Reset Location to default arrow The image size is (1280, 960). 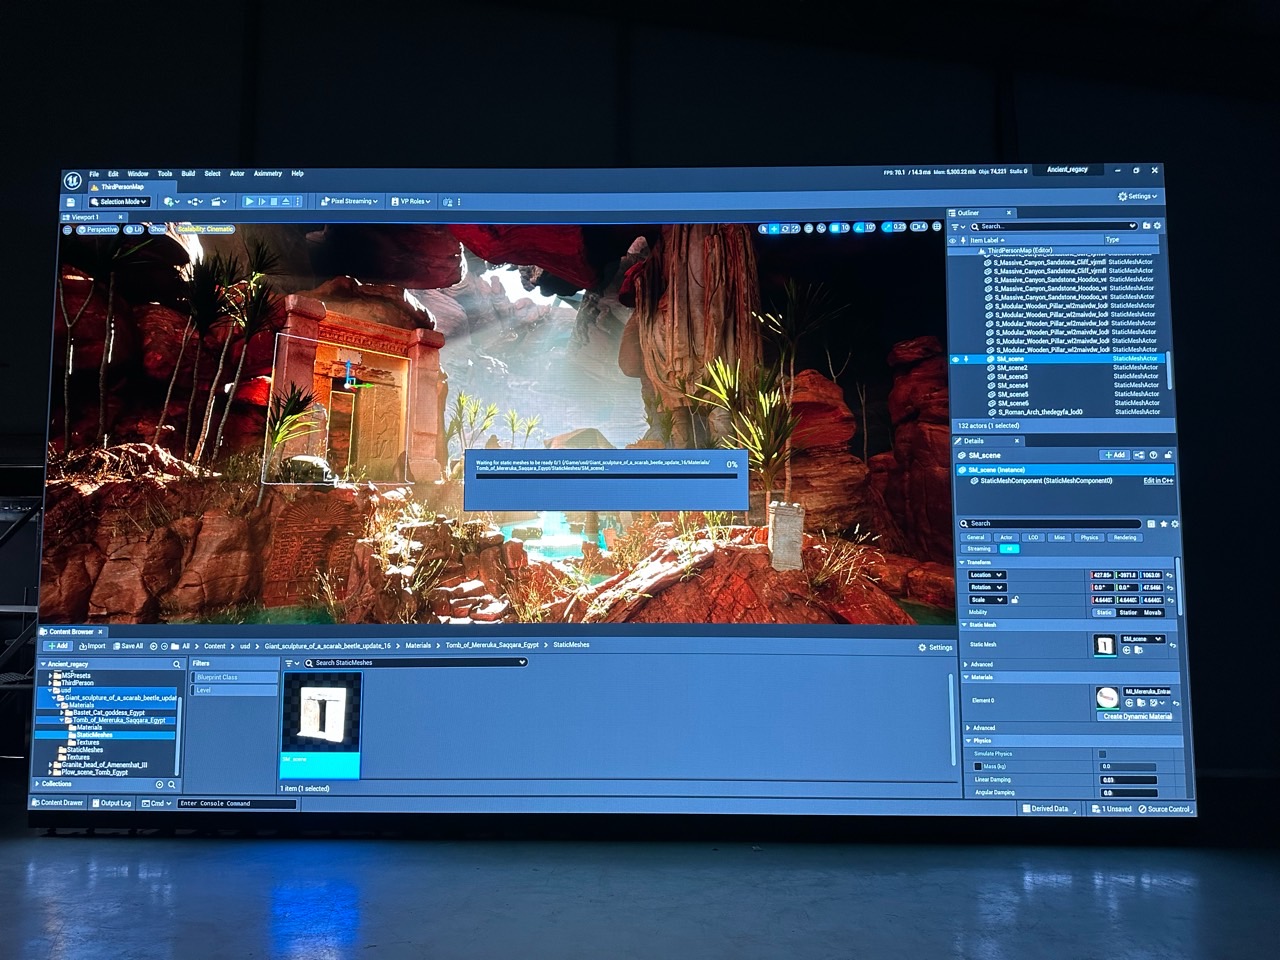coord(1170,575)
